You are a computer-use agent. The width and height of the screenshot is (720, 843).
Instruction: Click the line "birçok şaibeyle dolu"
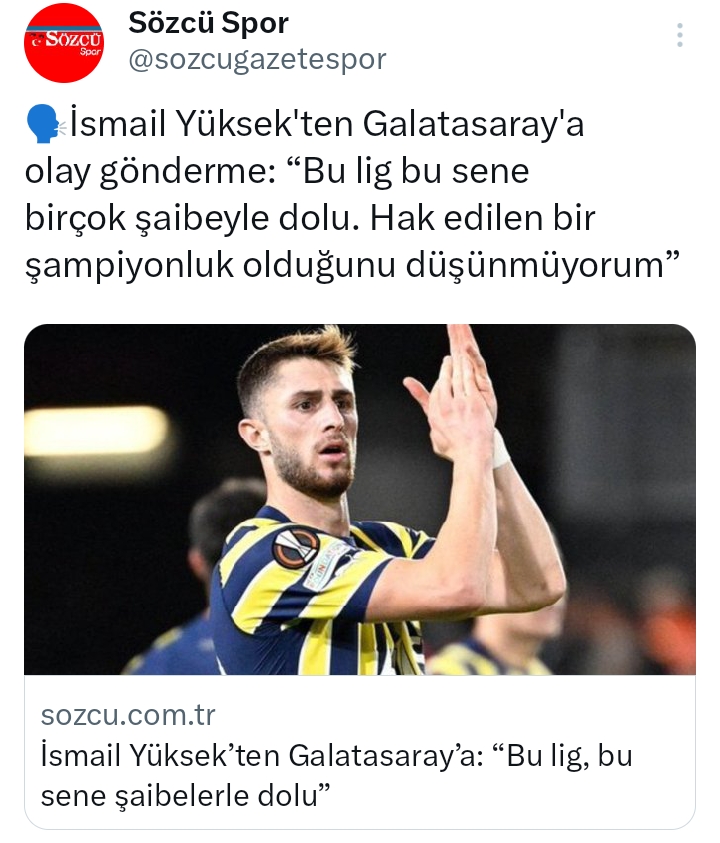(191, 218)
